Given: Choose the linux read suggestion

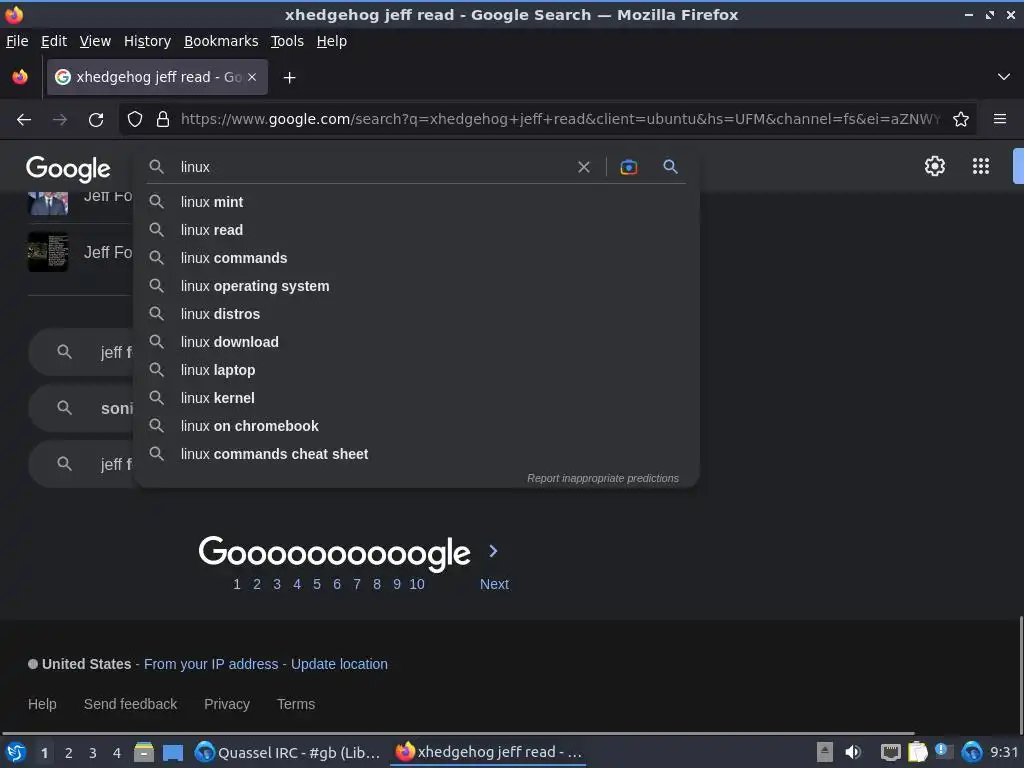Looking at the screenshot, I should [416, 230].
